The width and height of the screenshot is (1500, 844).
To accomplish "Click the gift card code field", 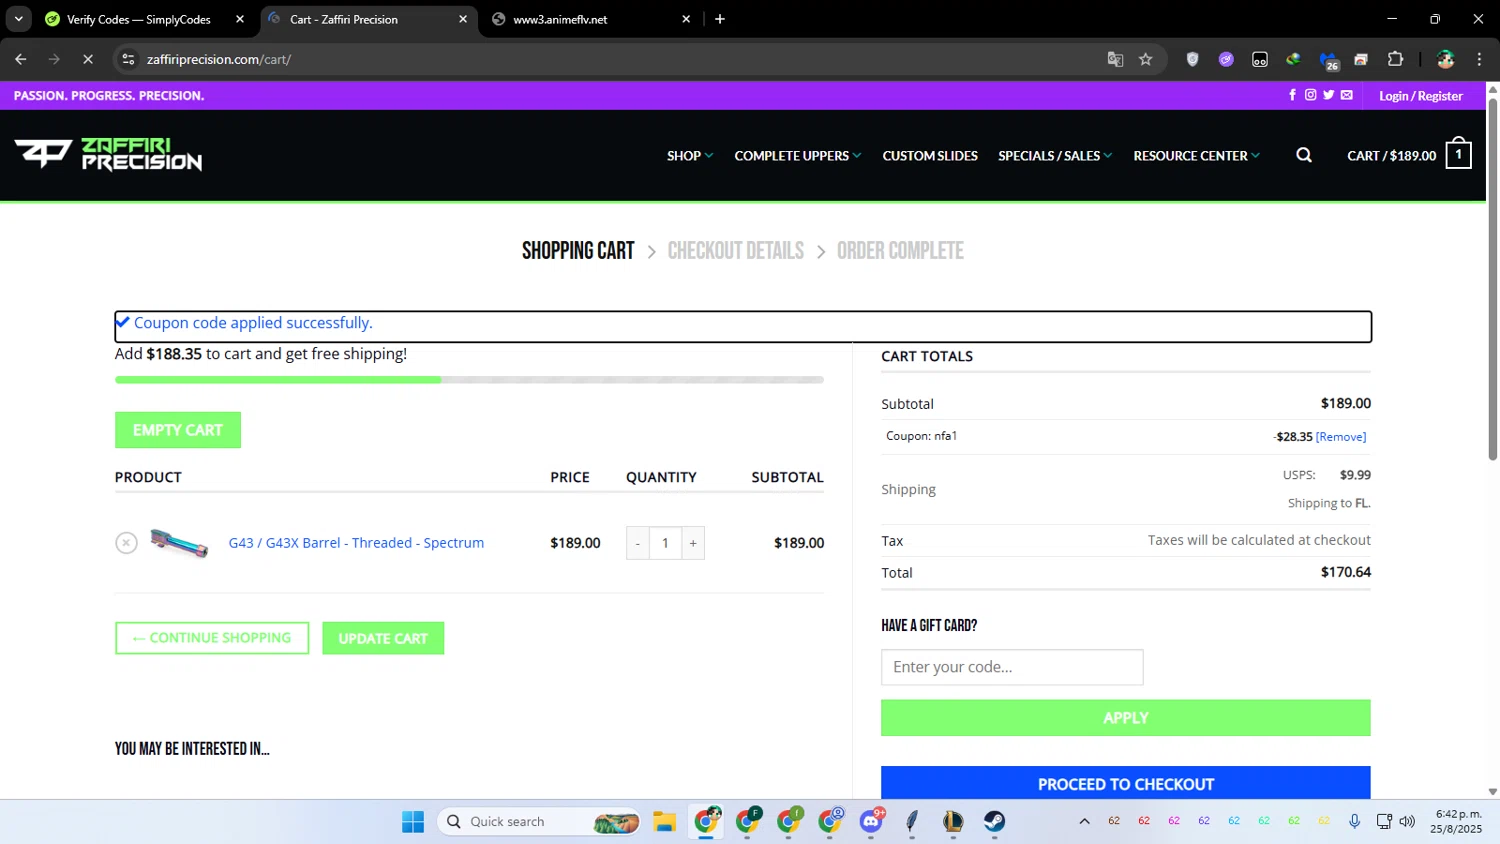I will coord(1012,667).
